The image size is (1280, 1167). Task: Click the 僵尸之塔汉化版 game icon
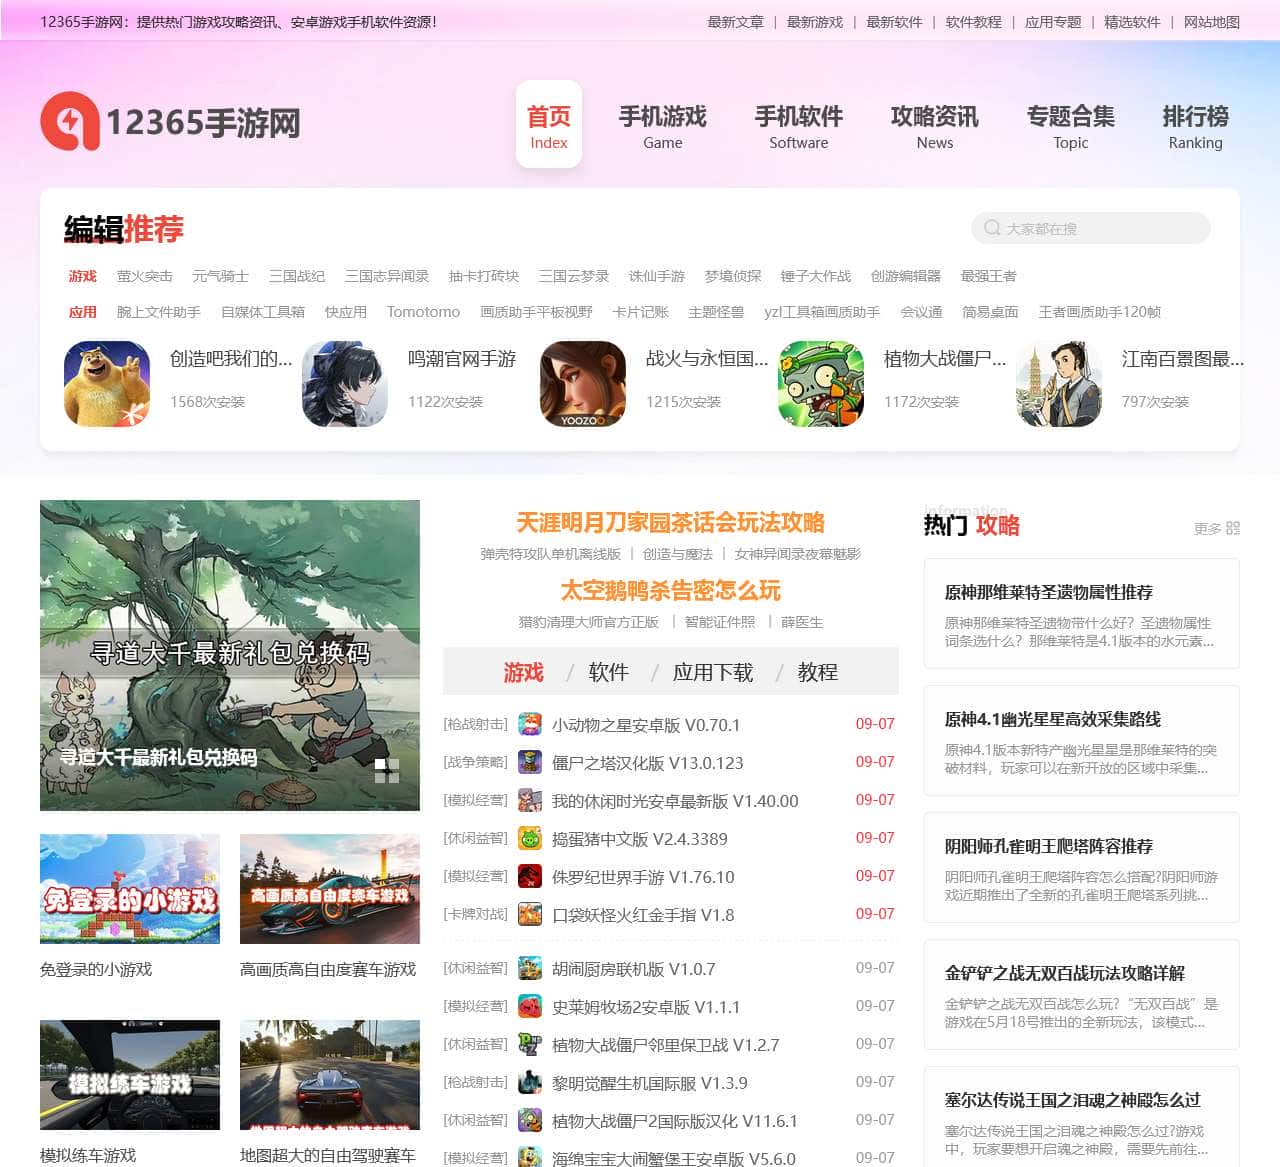click(x=530, y=762)
